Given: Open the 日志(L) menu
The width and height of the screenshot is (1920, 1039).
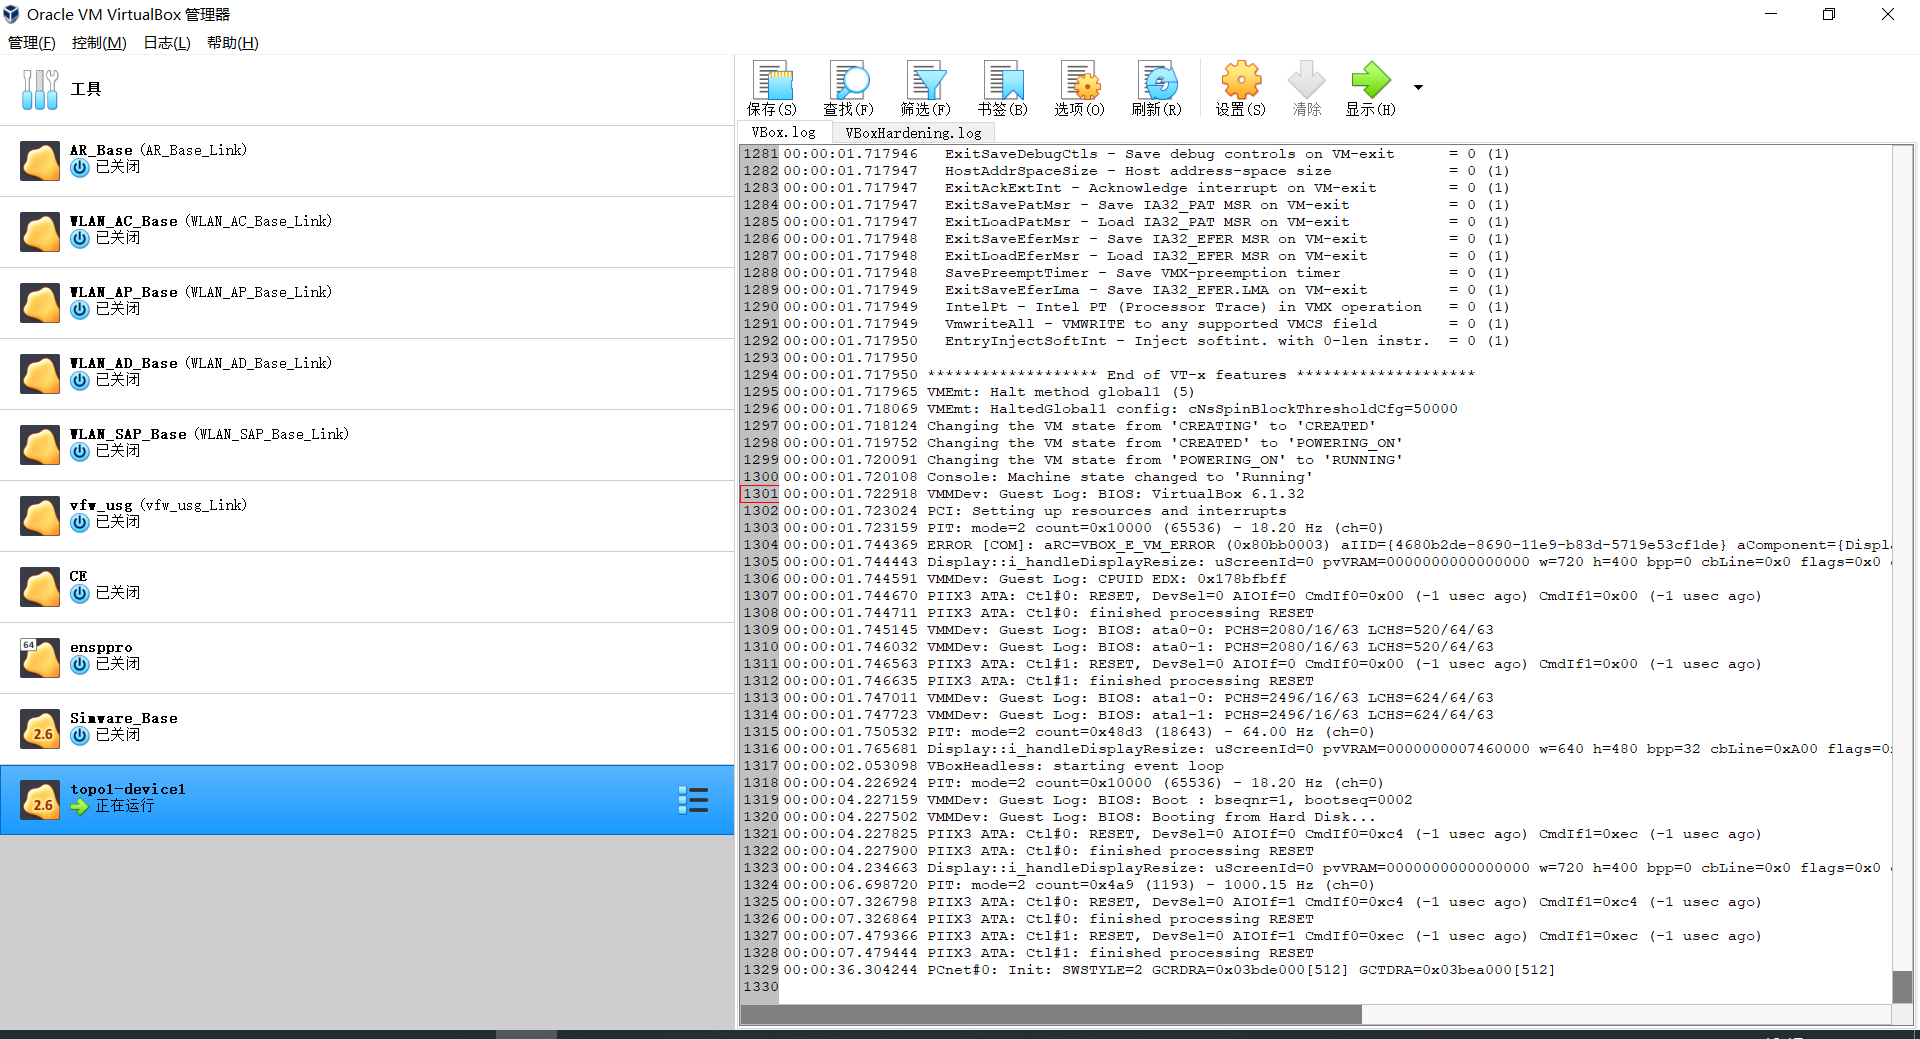Looking at the screenshot, I should pos(167,43).
